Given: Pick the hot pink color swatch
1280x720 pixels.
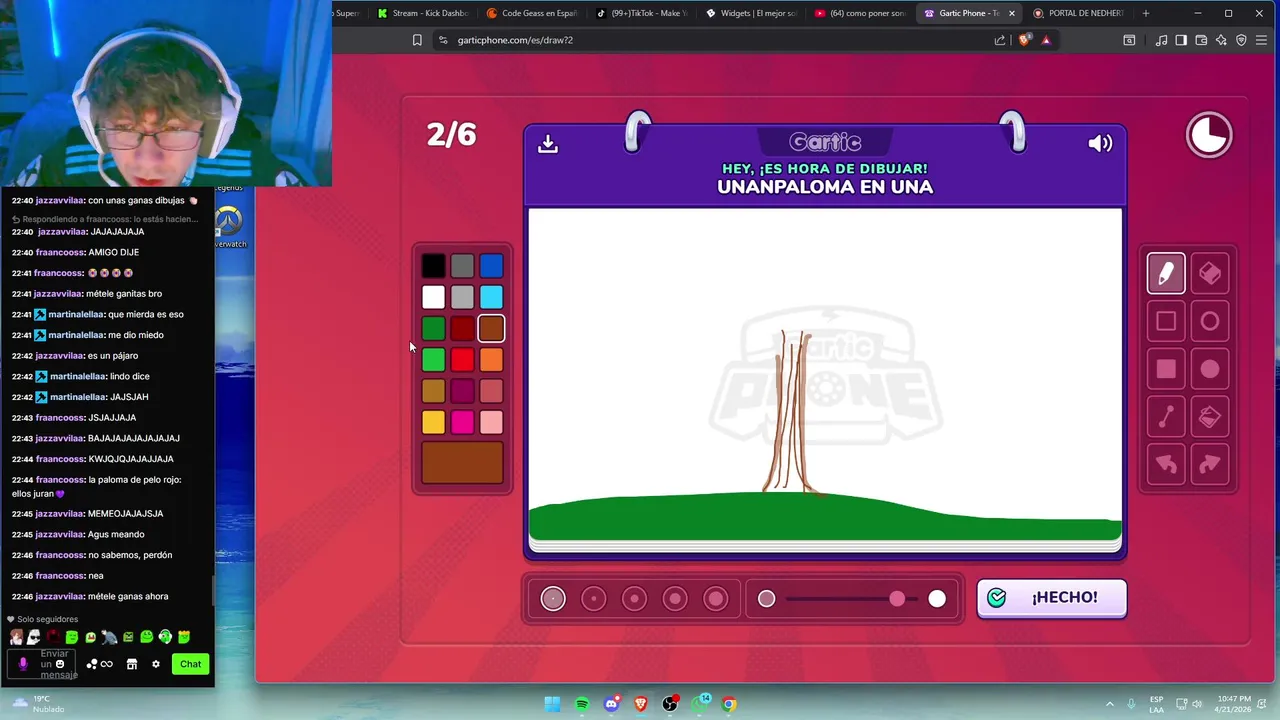Looking at the screenshot, I should tap(462, 422).
